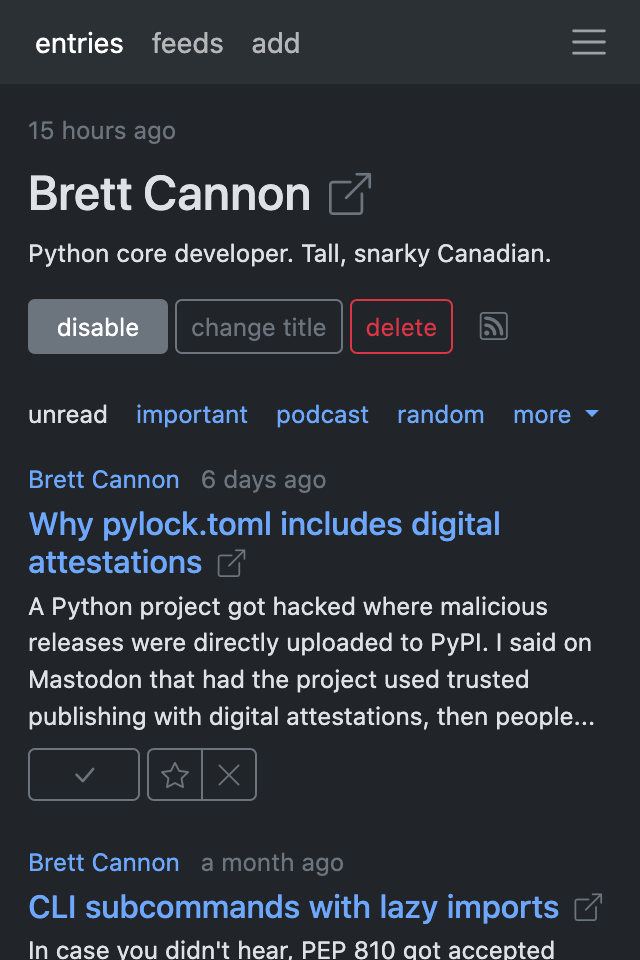Open Brett Cannon's site via external link icon
This screenshot has height=960, width=640.
347,196
